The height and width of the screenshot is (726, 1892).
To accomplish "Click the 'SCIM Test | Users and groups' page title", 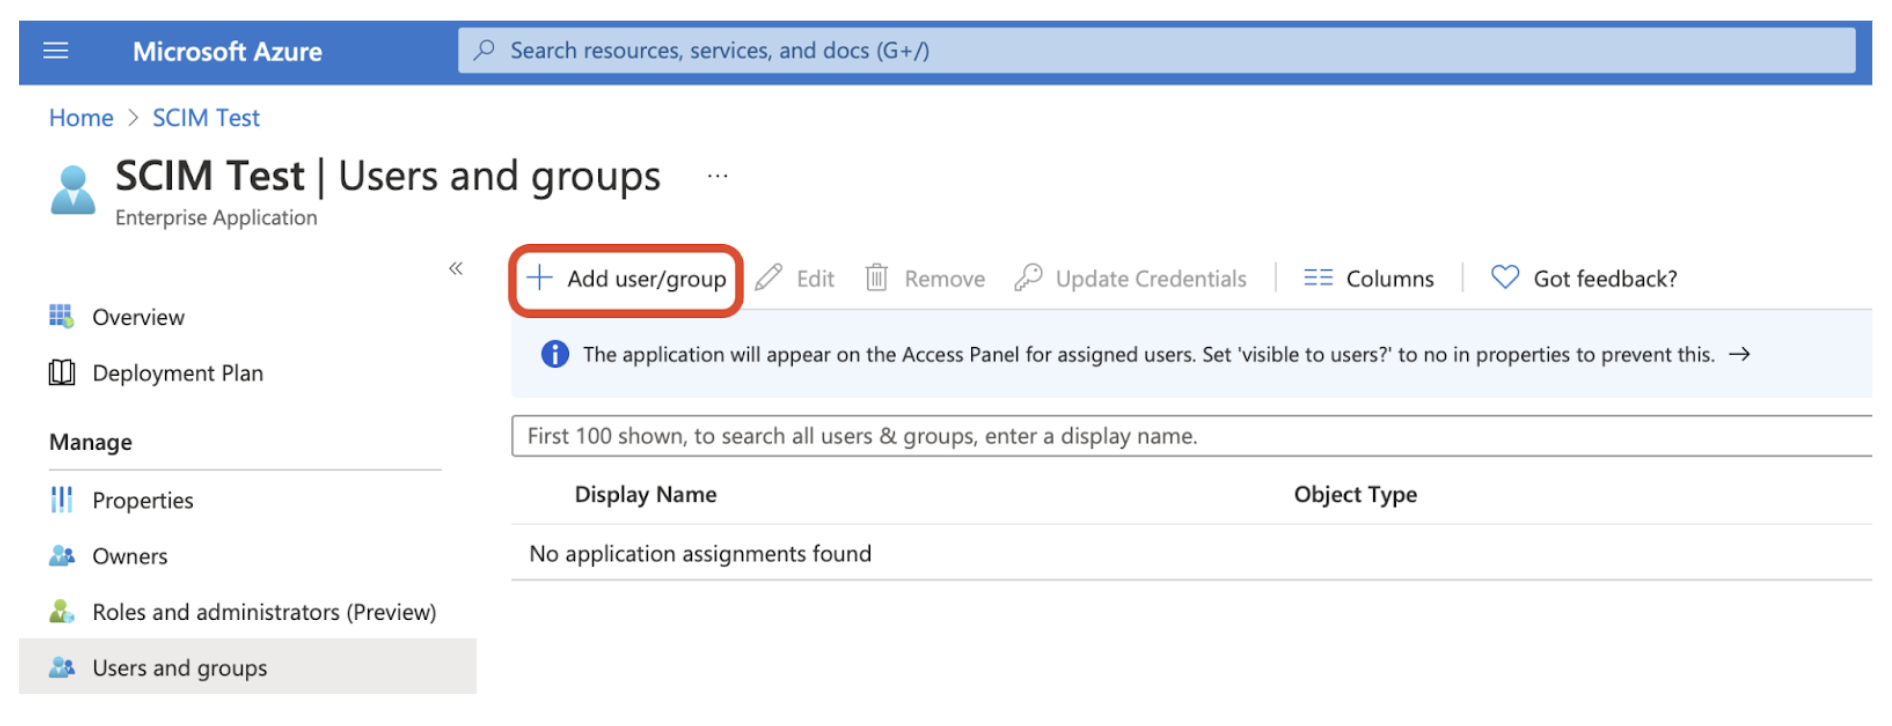I will click(388, 176).
